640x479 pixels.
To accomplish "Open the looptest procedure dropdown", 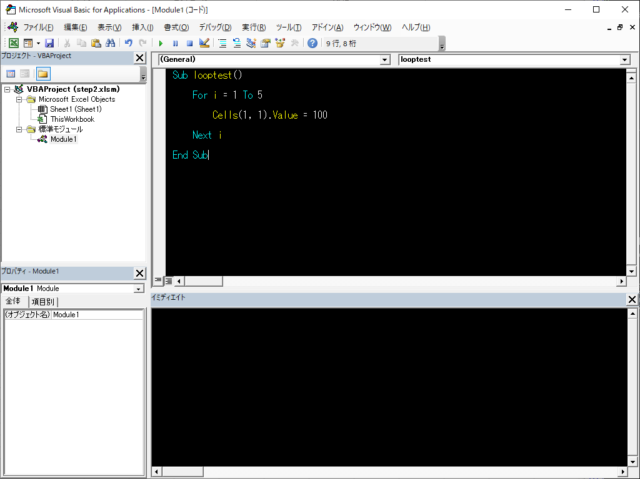I will [x=625, y=60].
